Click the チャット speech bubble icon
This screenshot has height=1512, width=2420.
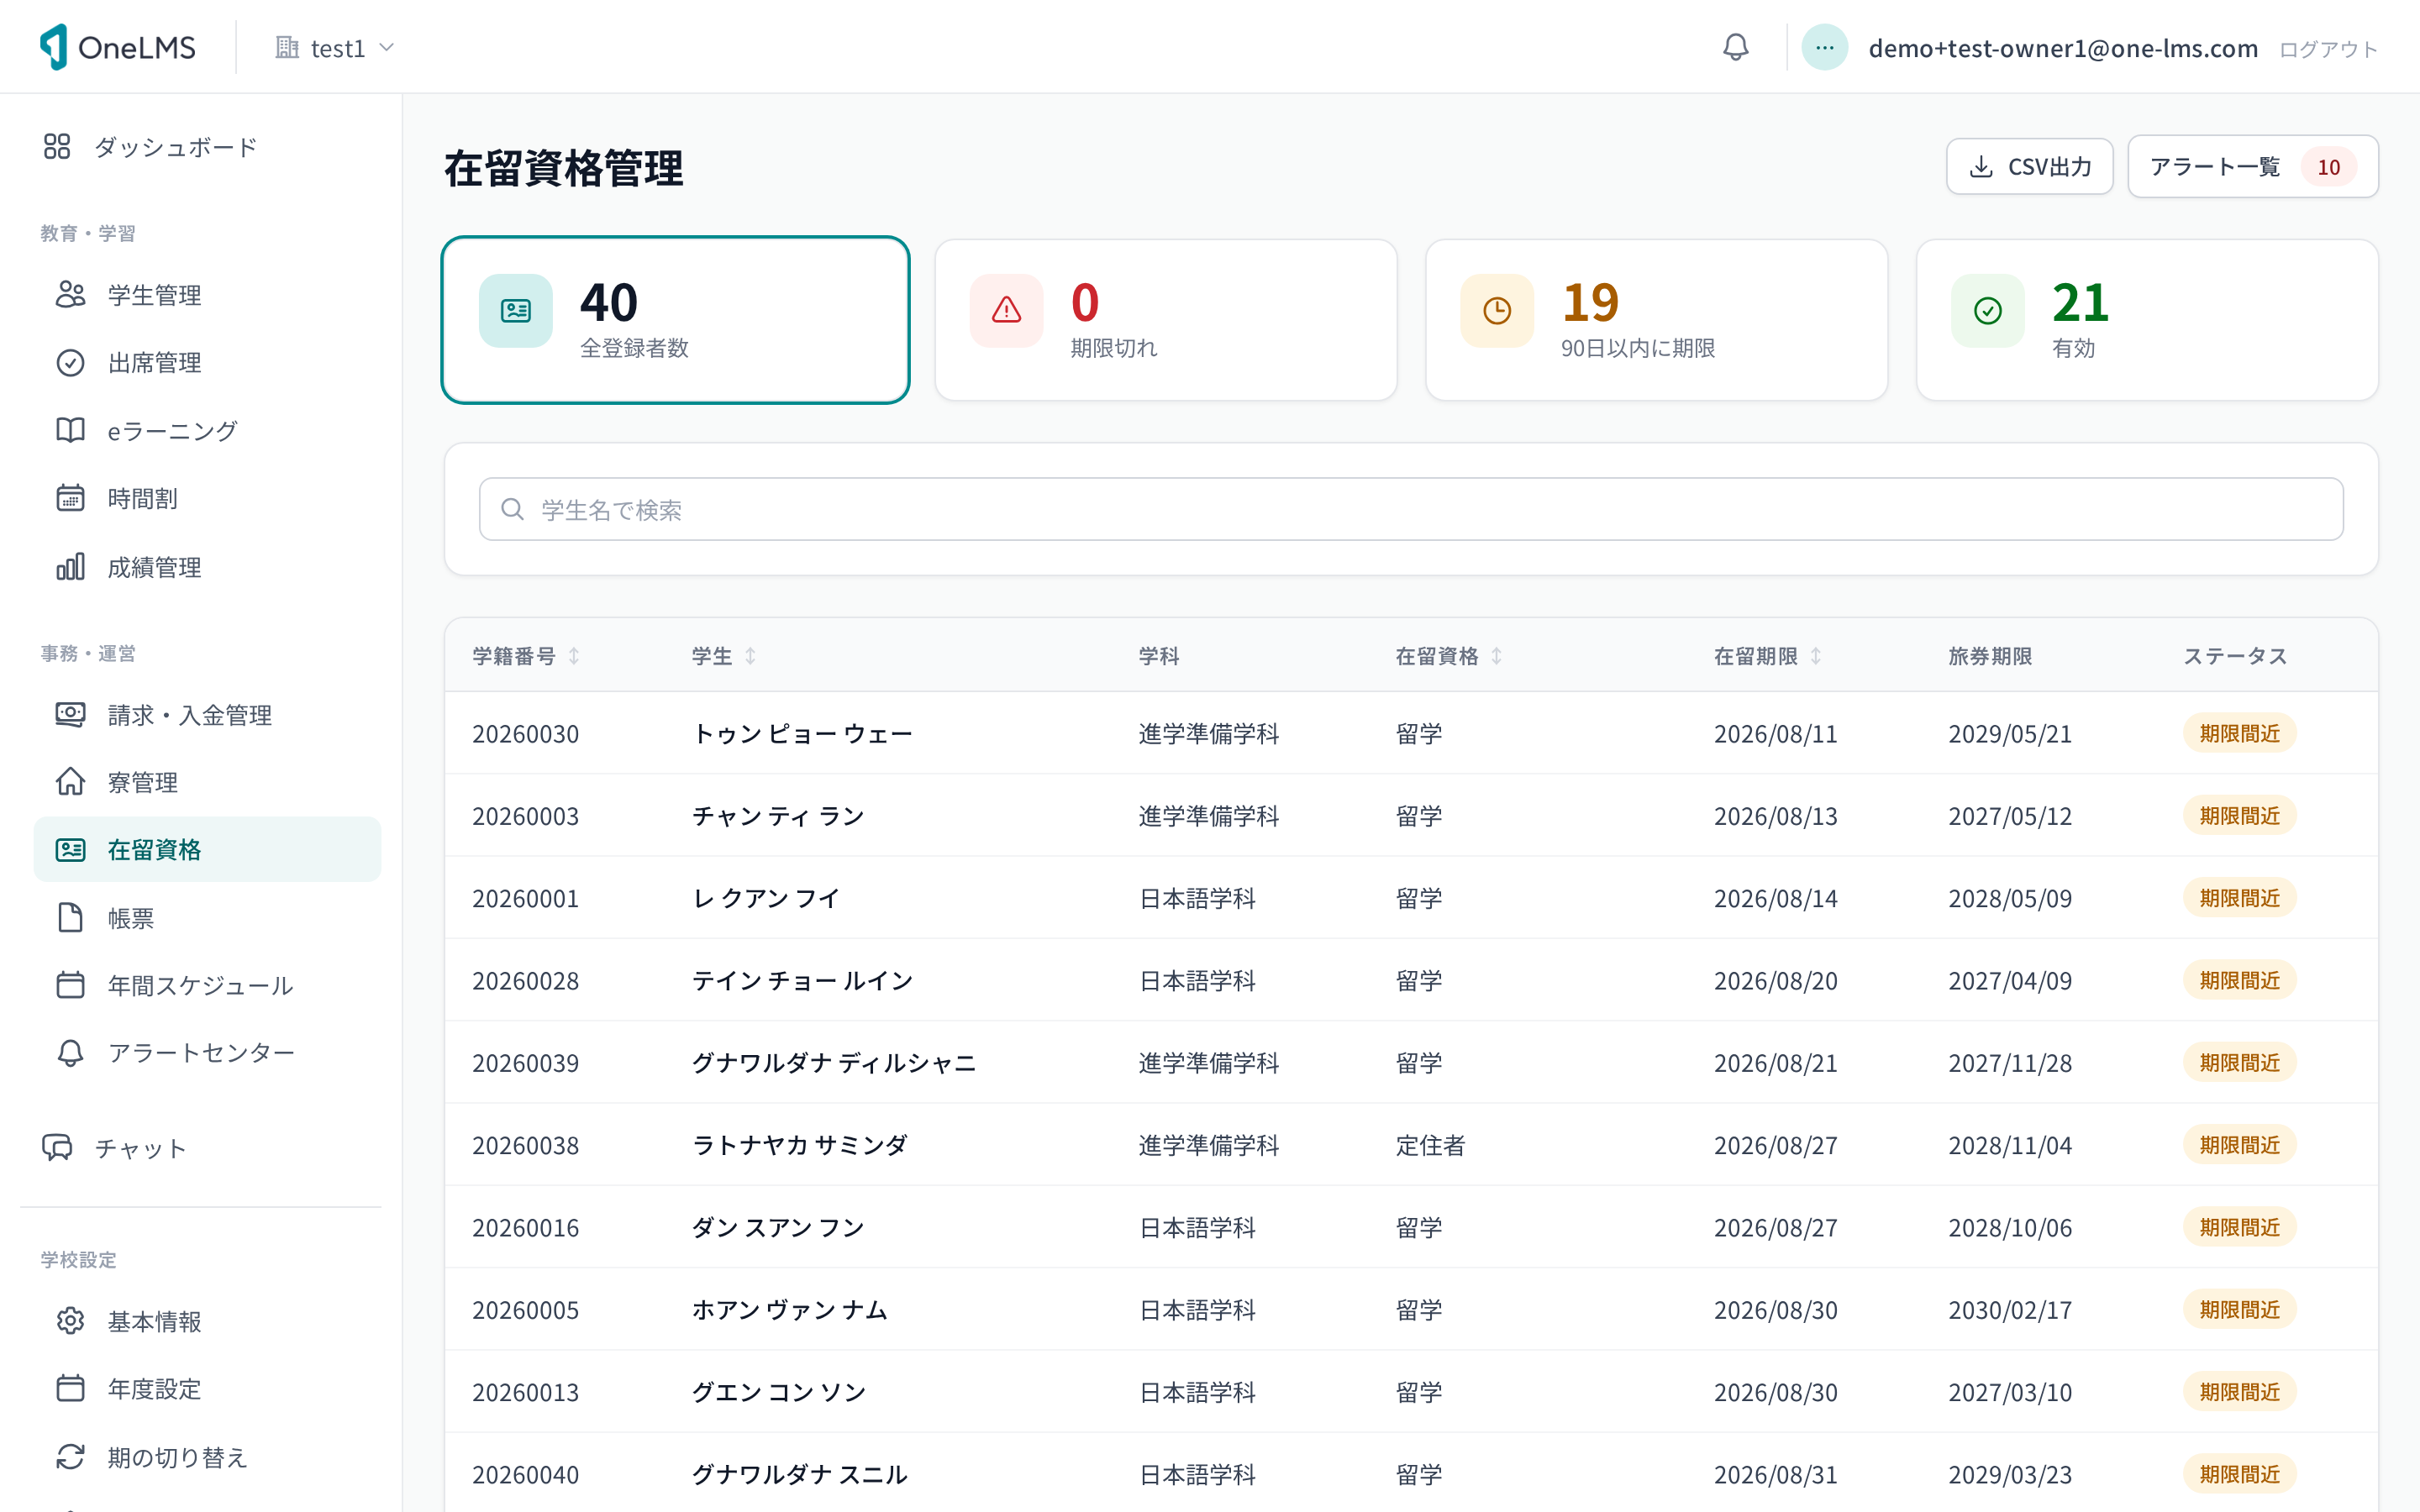(57, 1148)
